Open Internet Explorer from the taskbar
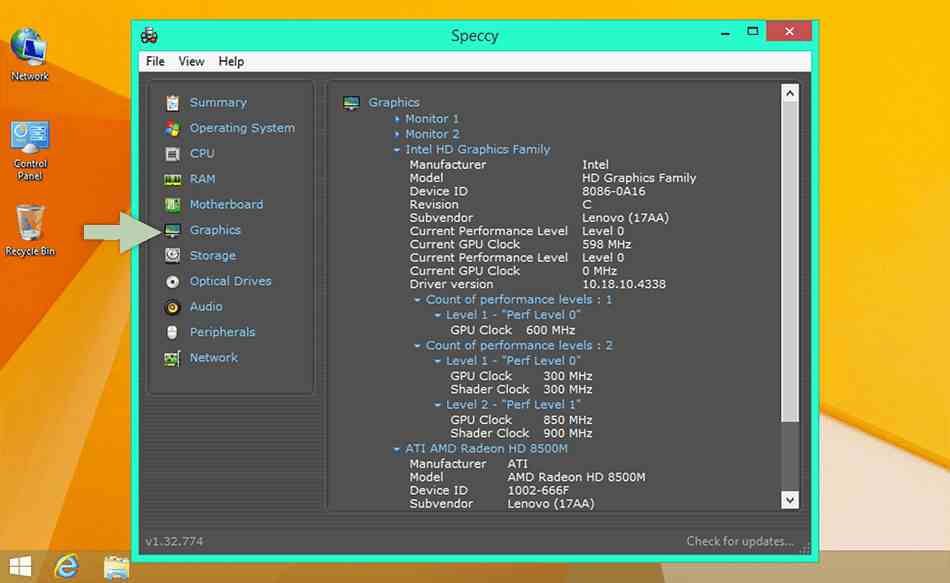 [67, 565]
